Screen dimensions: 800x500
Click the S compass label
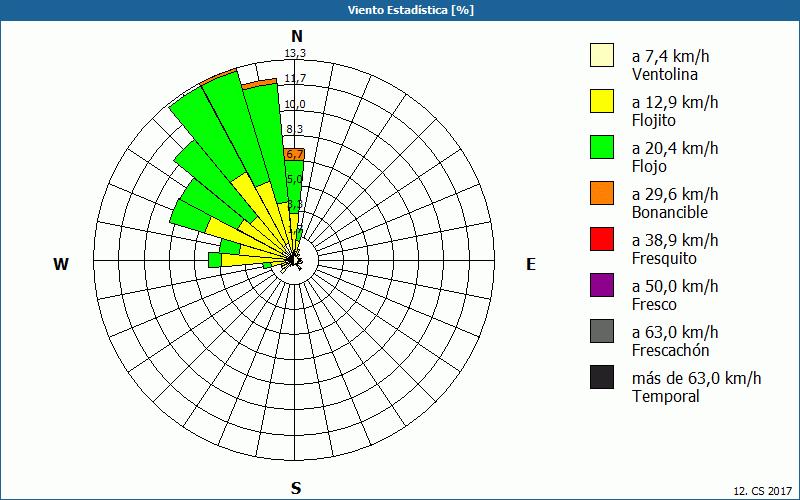(296, 488)
